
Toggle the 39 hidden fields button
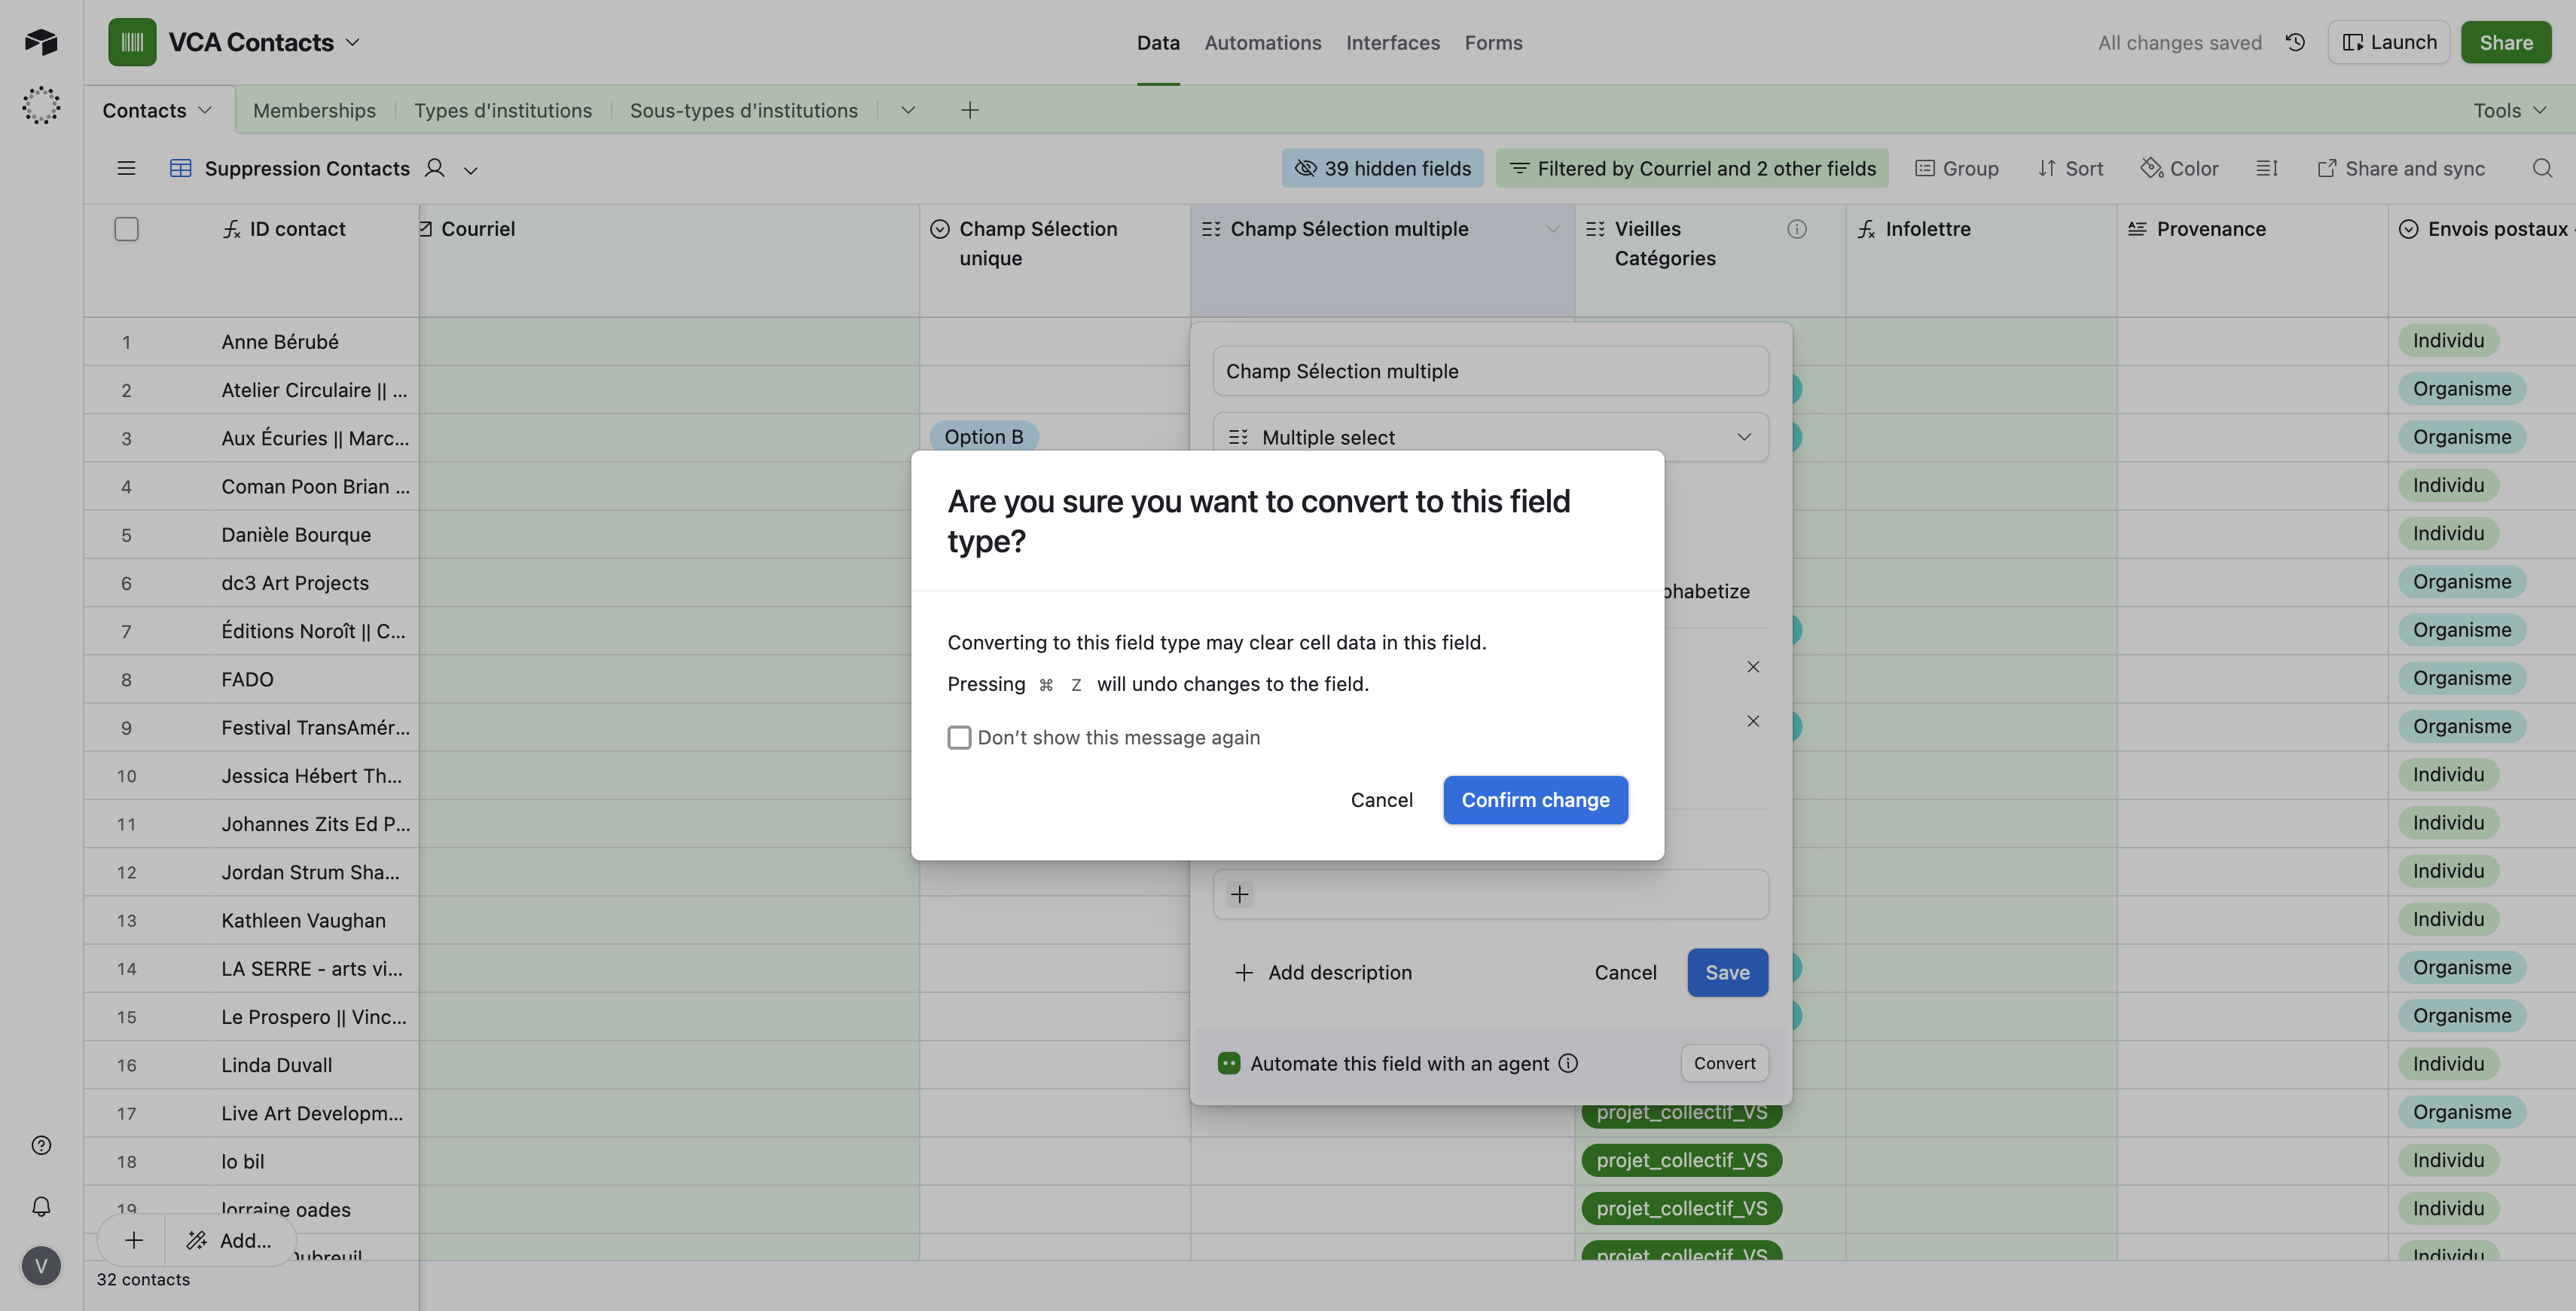[1382, 168]
